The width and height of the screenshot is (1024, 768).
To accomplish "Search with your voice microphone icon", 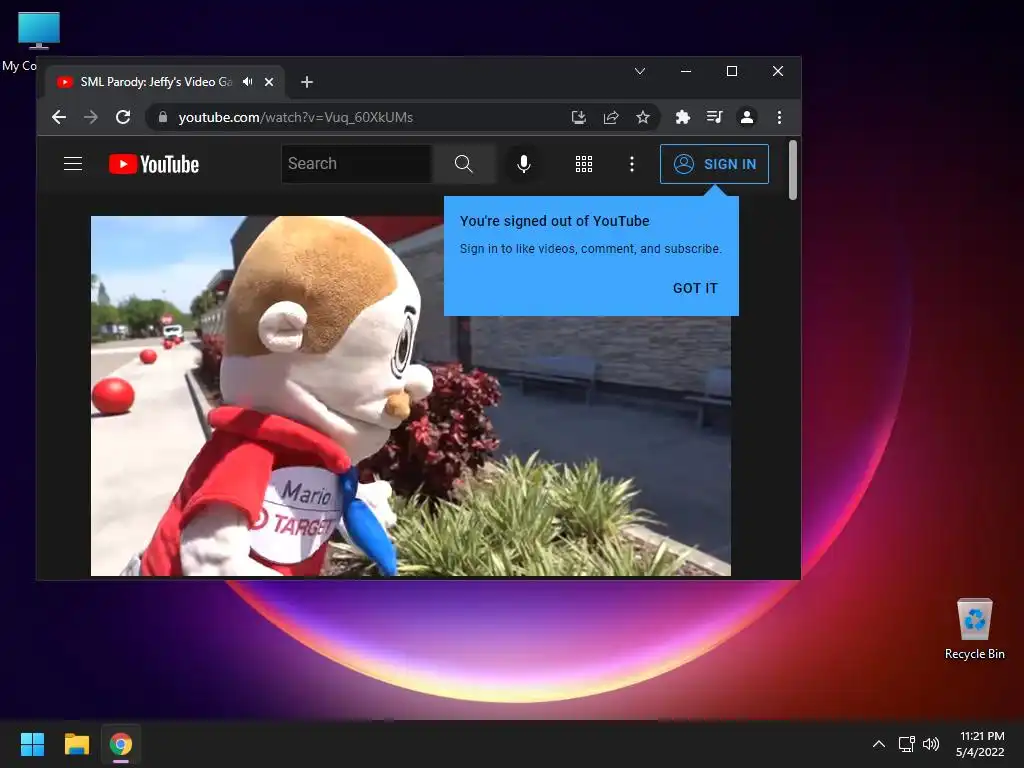I will click(x=523, y=164).
